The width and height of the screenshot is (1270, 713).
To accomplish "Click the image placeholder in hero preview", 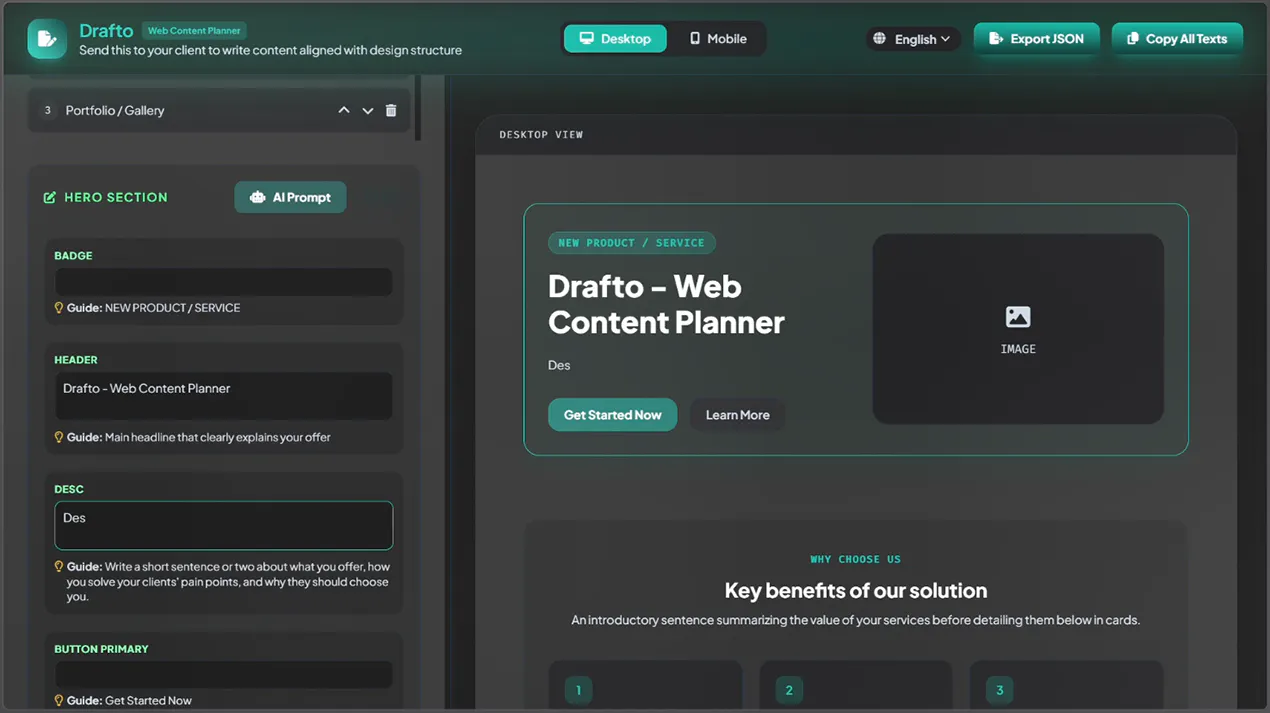I will [1018, 329].
